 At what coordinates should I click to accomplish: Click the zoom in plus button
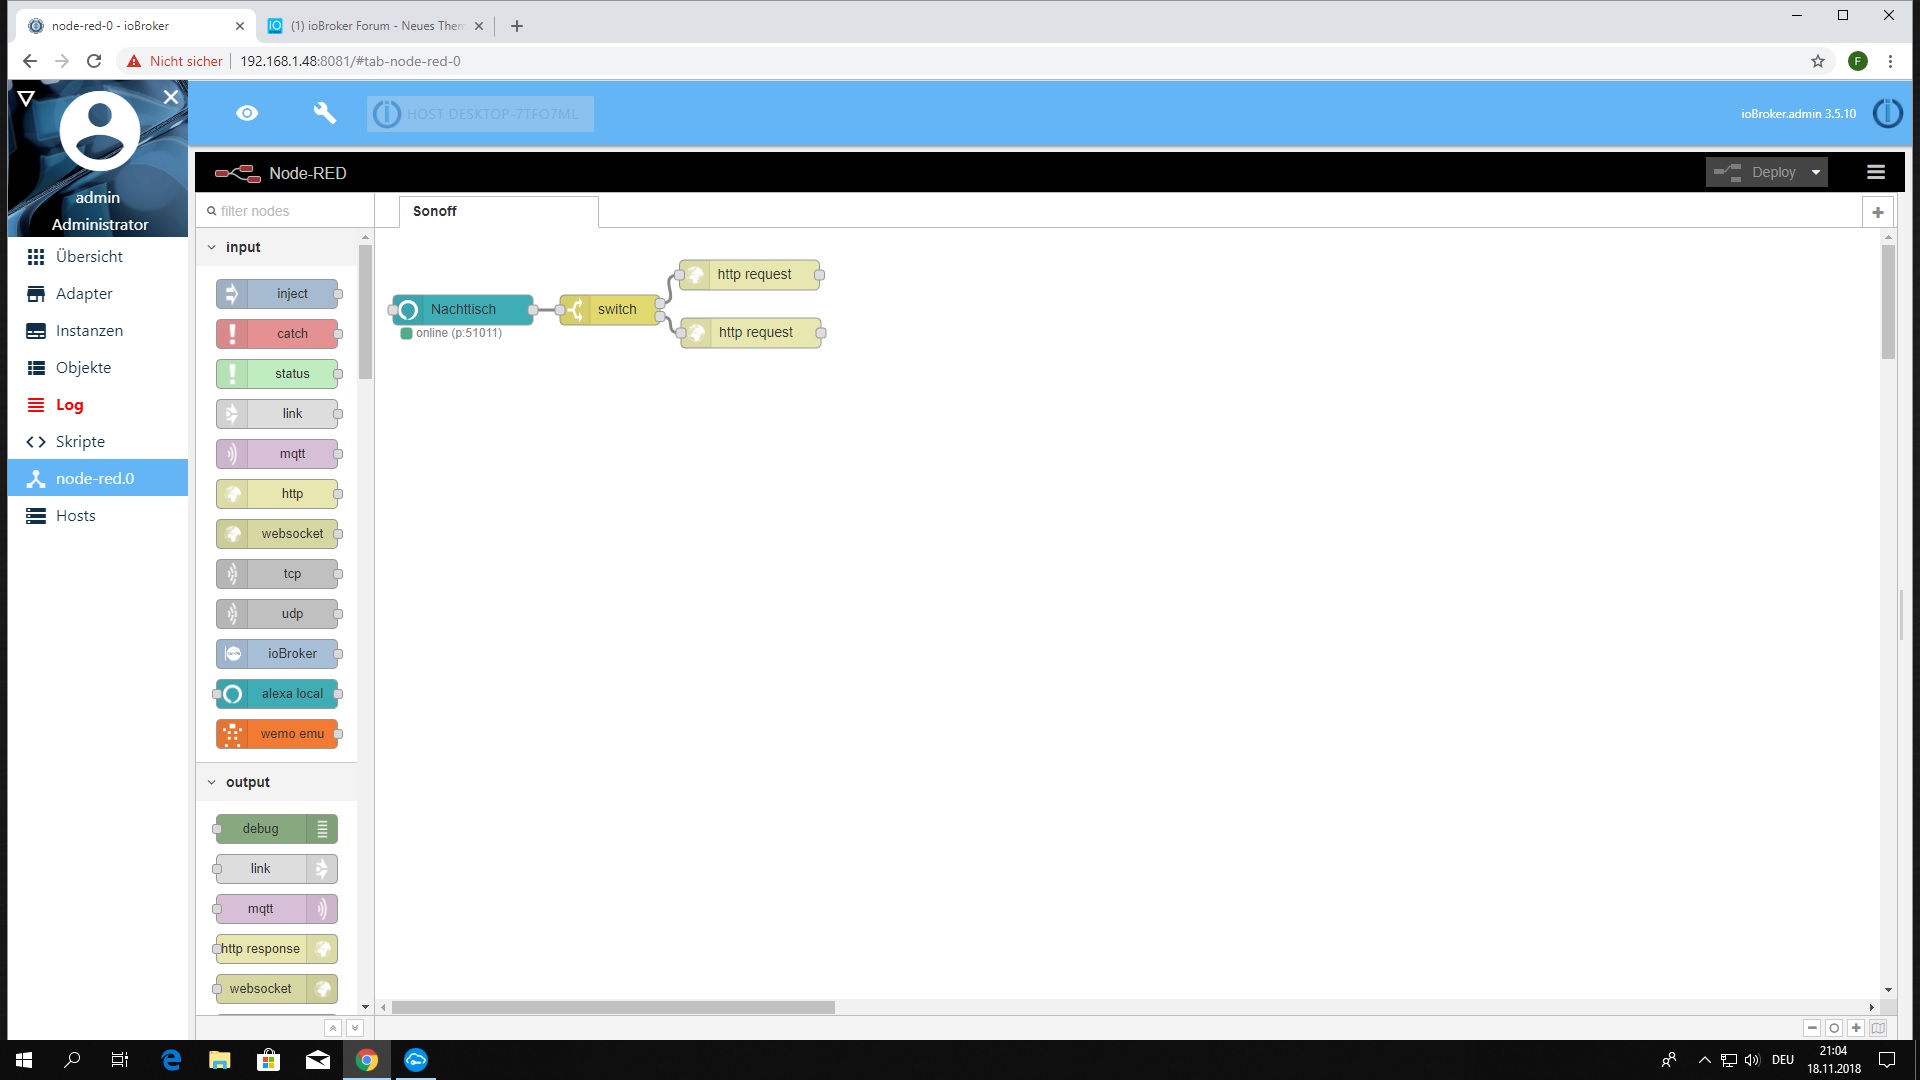[x=1856, y=1028]
